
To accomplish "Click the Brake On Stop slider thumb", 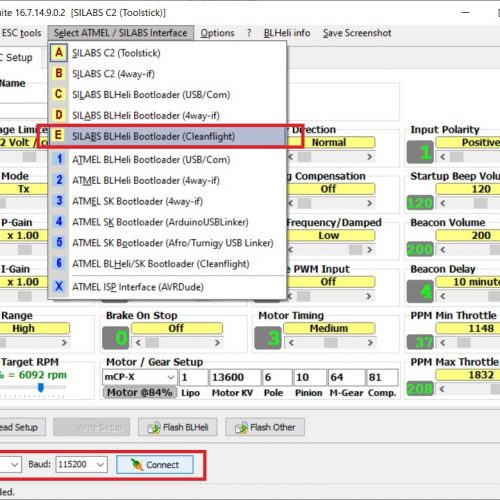I will (x=152, y=343).
